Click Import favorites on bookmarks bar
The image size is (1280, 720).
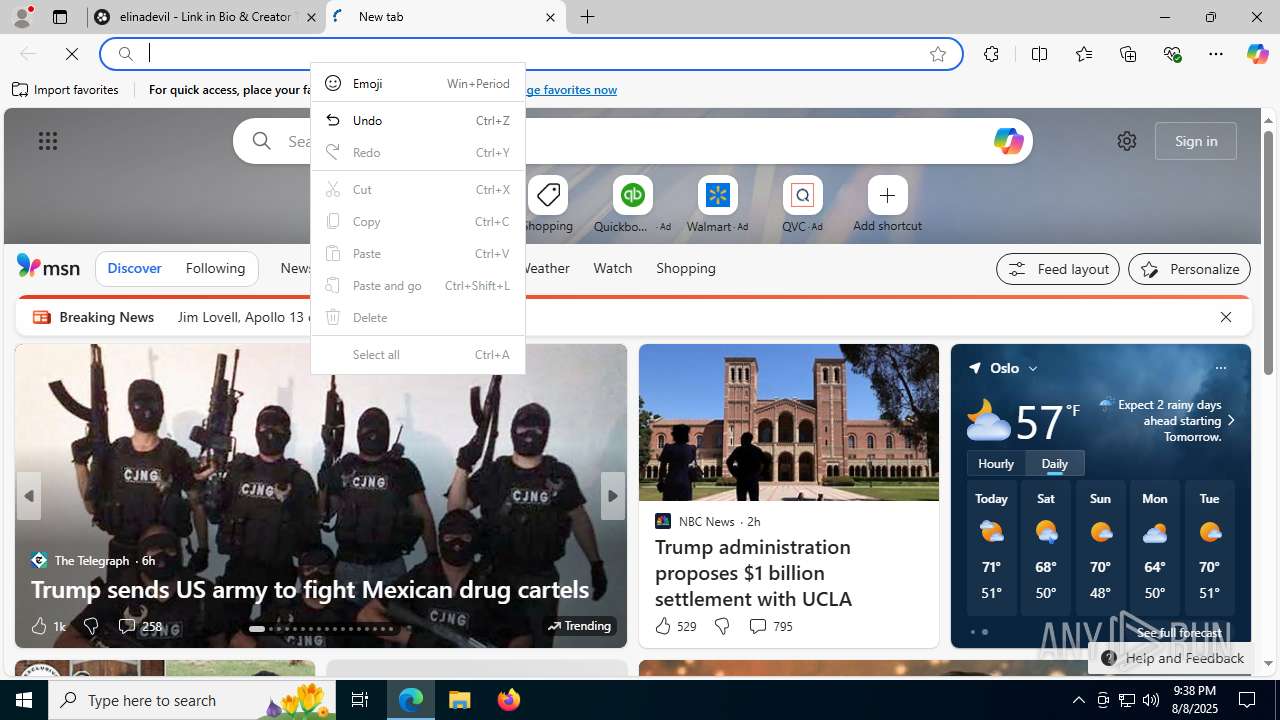click(65, 90)
